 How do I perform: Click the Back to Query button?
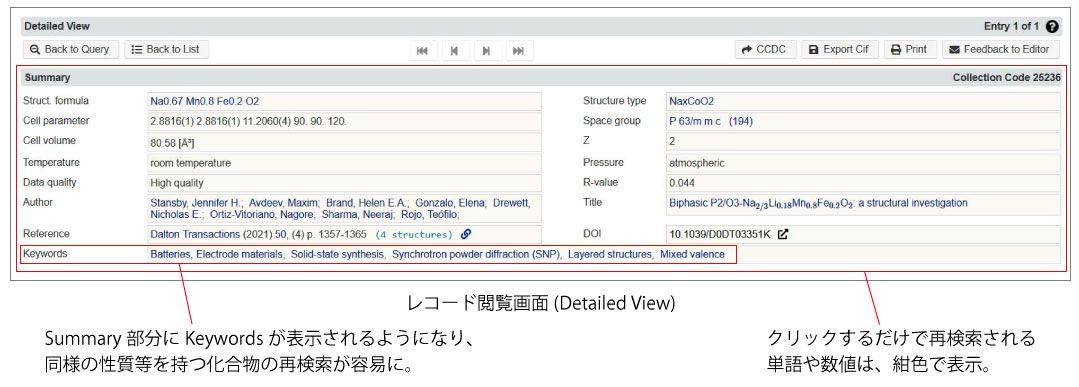point(70,49)
